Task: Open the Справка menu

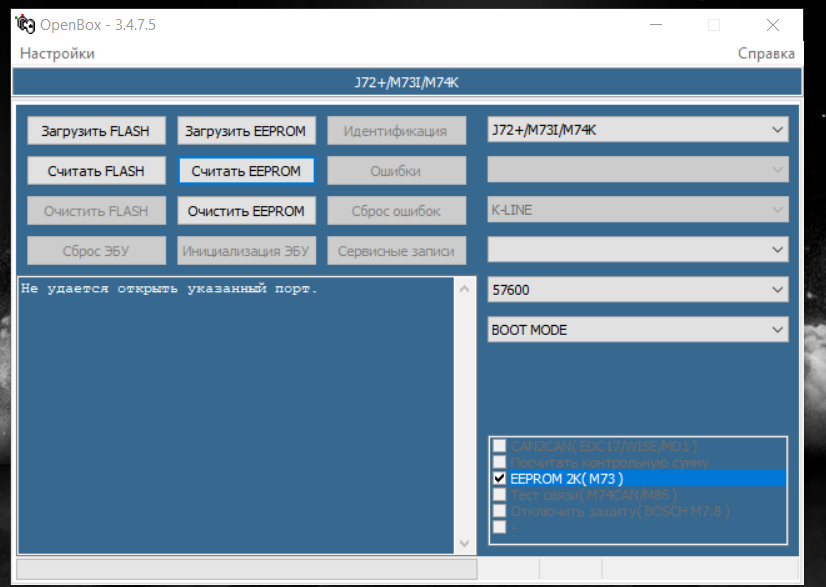Action: (x=766, y=54)
